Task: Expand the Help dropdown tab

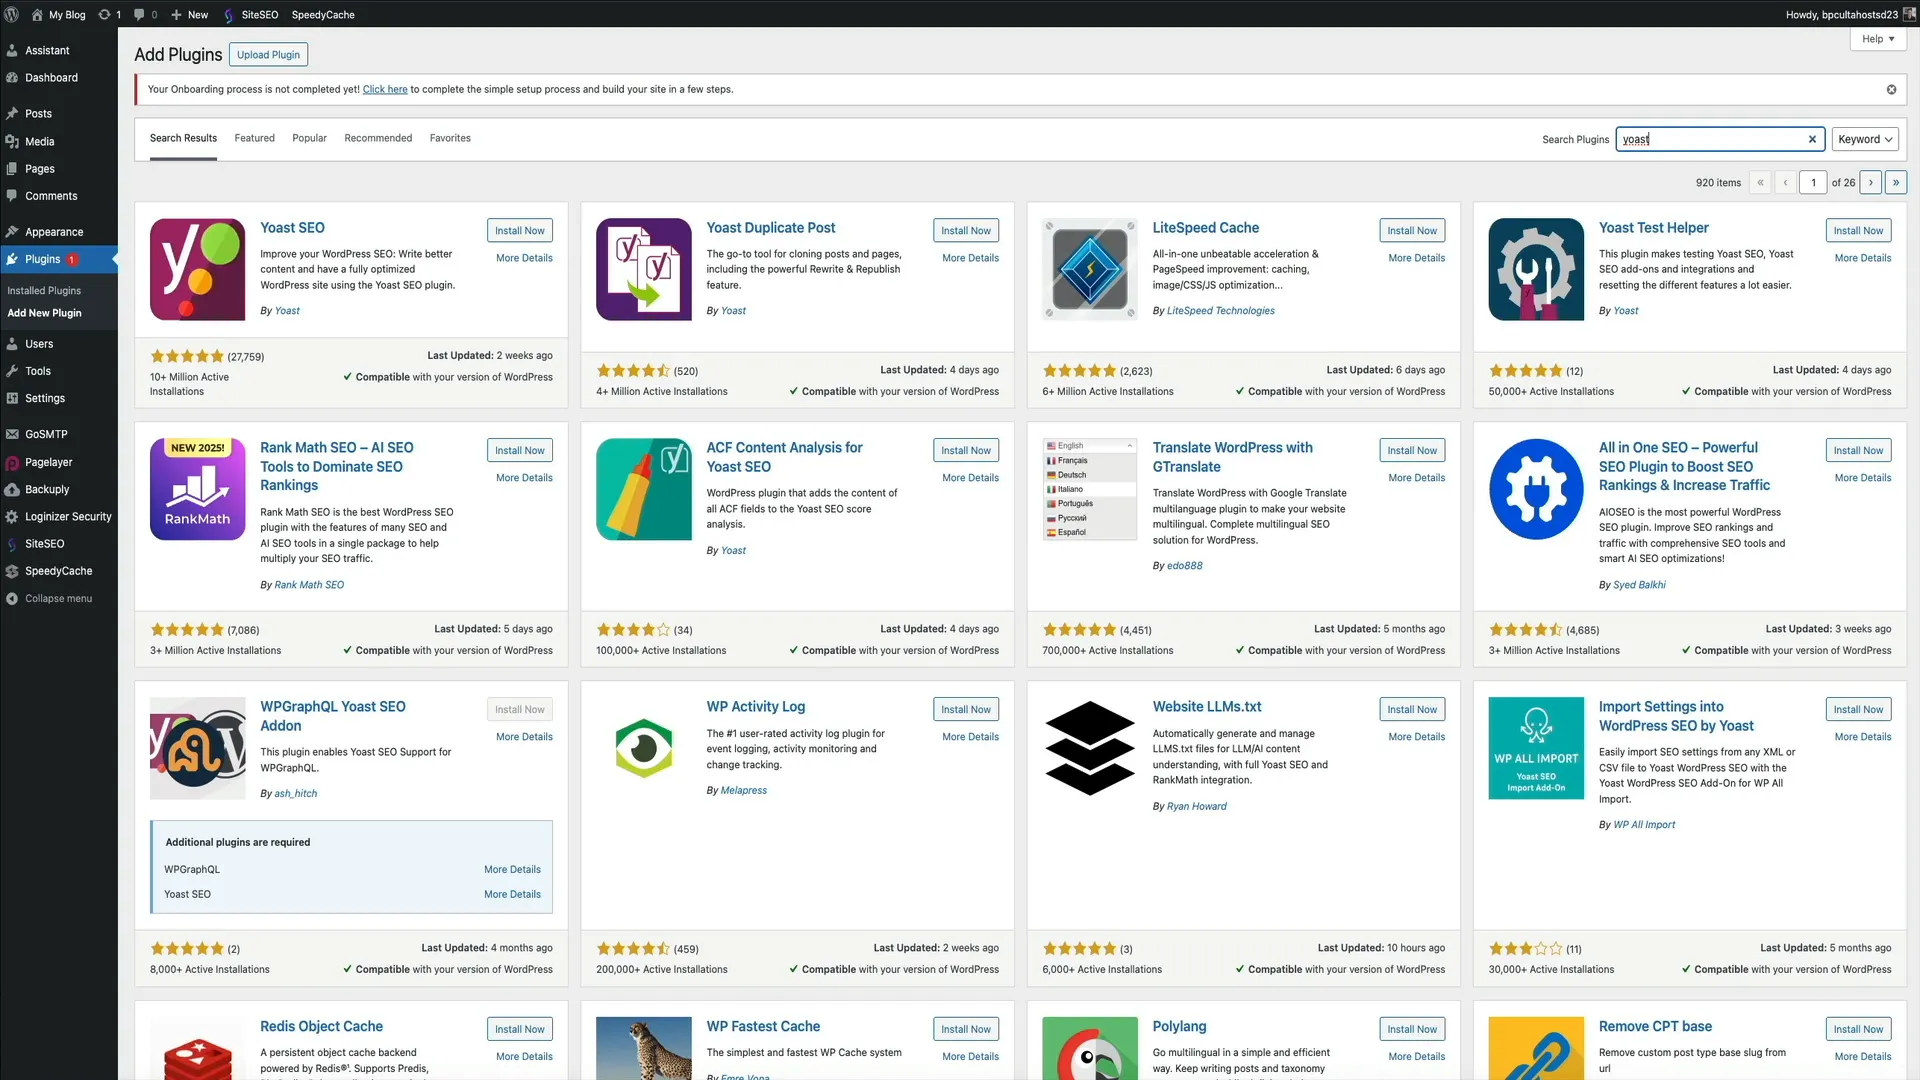Action: pyautogui.click(x=1878, y=39)
